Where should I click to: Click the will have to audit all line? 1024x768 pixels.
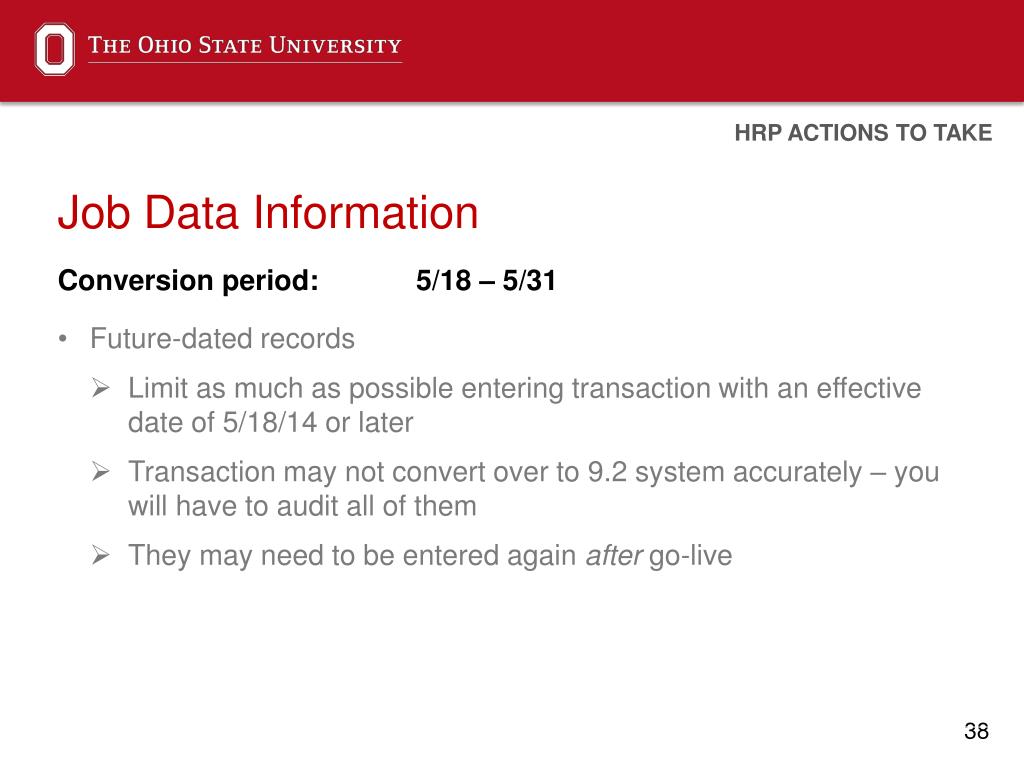(x=302, y=506)
